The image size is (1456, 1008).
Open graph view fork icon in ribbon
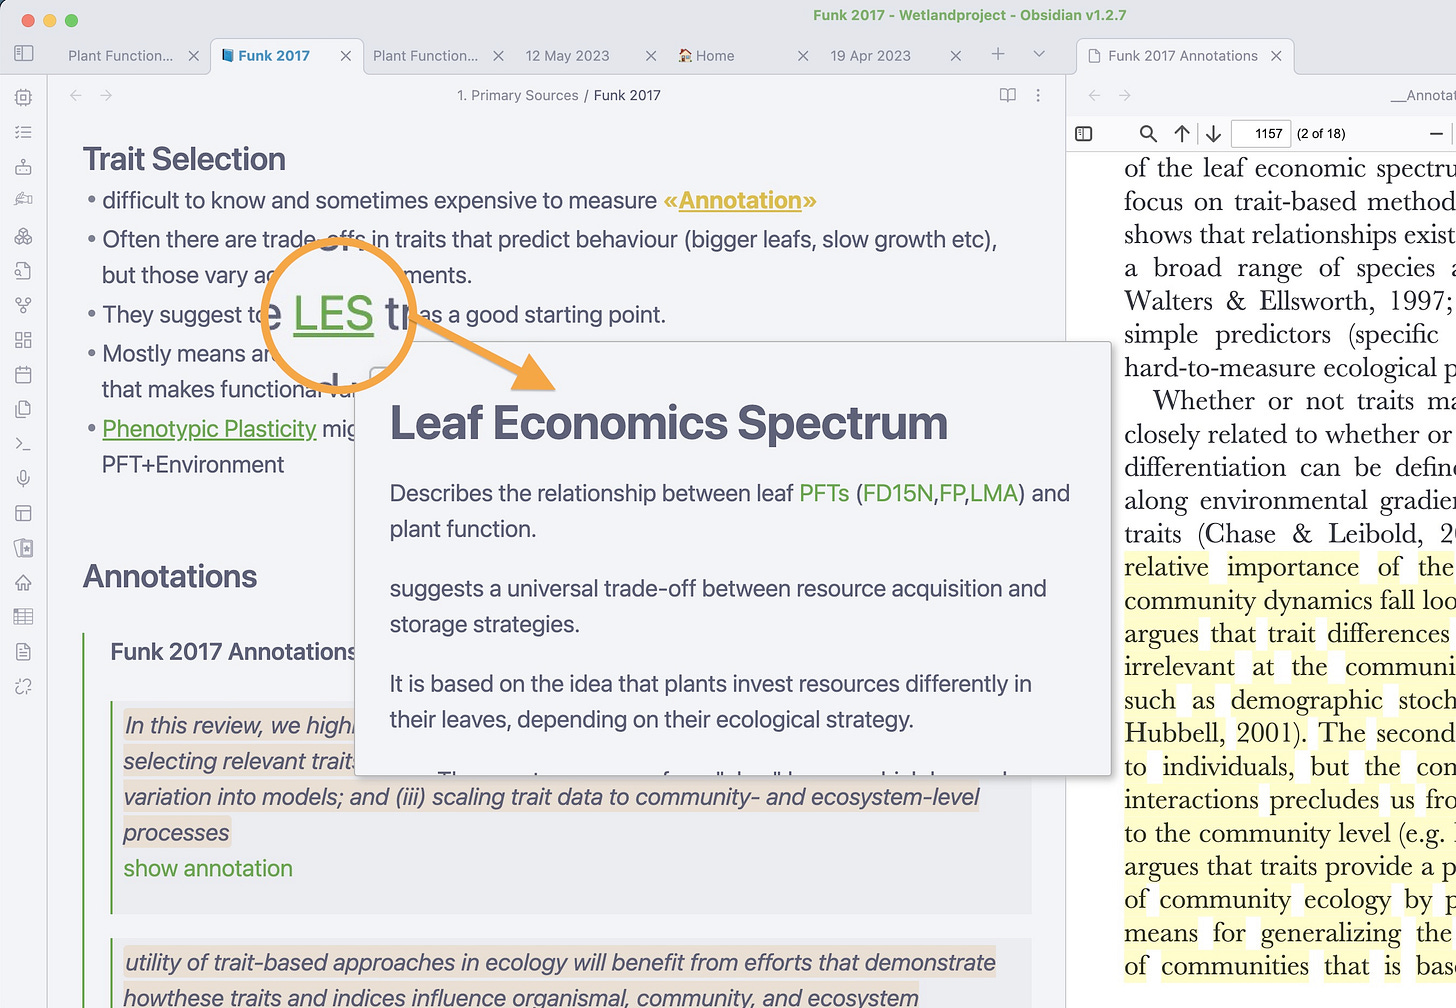23,305
